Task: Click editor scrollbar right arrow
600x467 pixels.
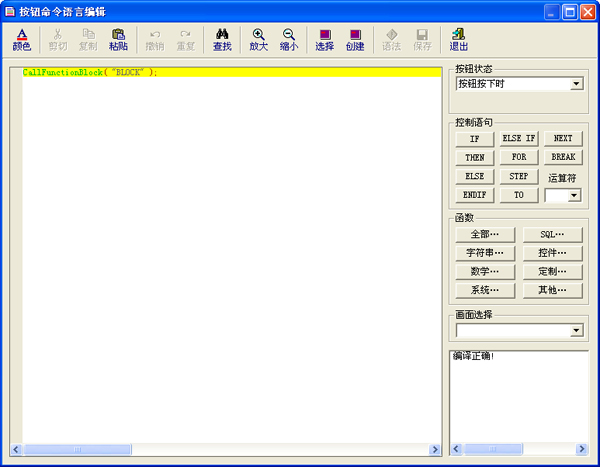Action: tap(435, 449)
